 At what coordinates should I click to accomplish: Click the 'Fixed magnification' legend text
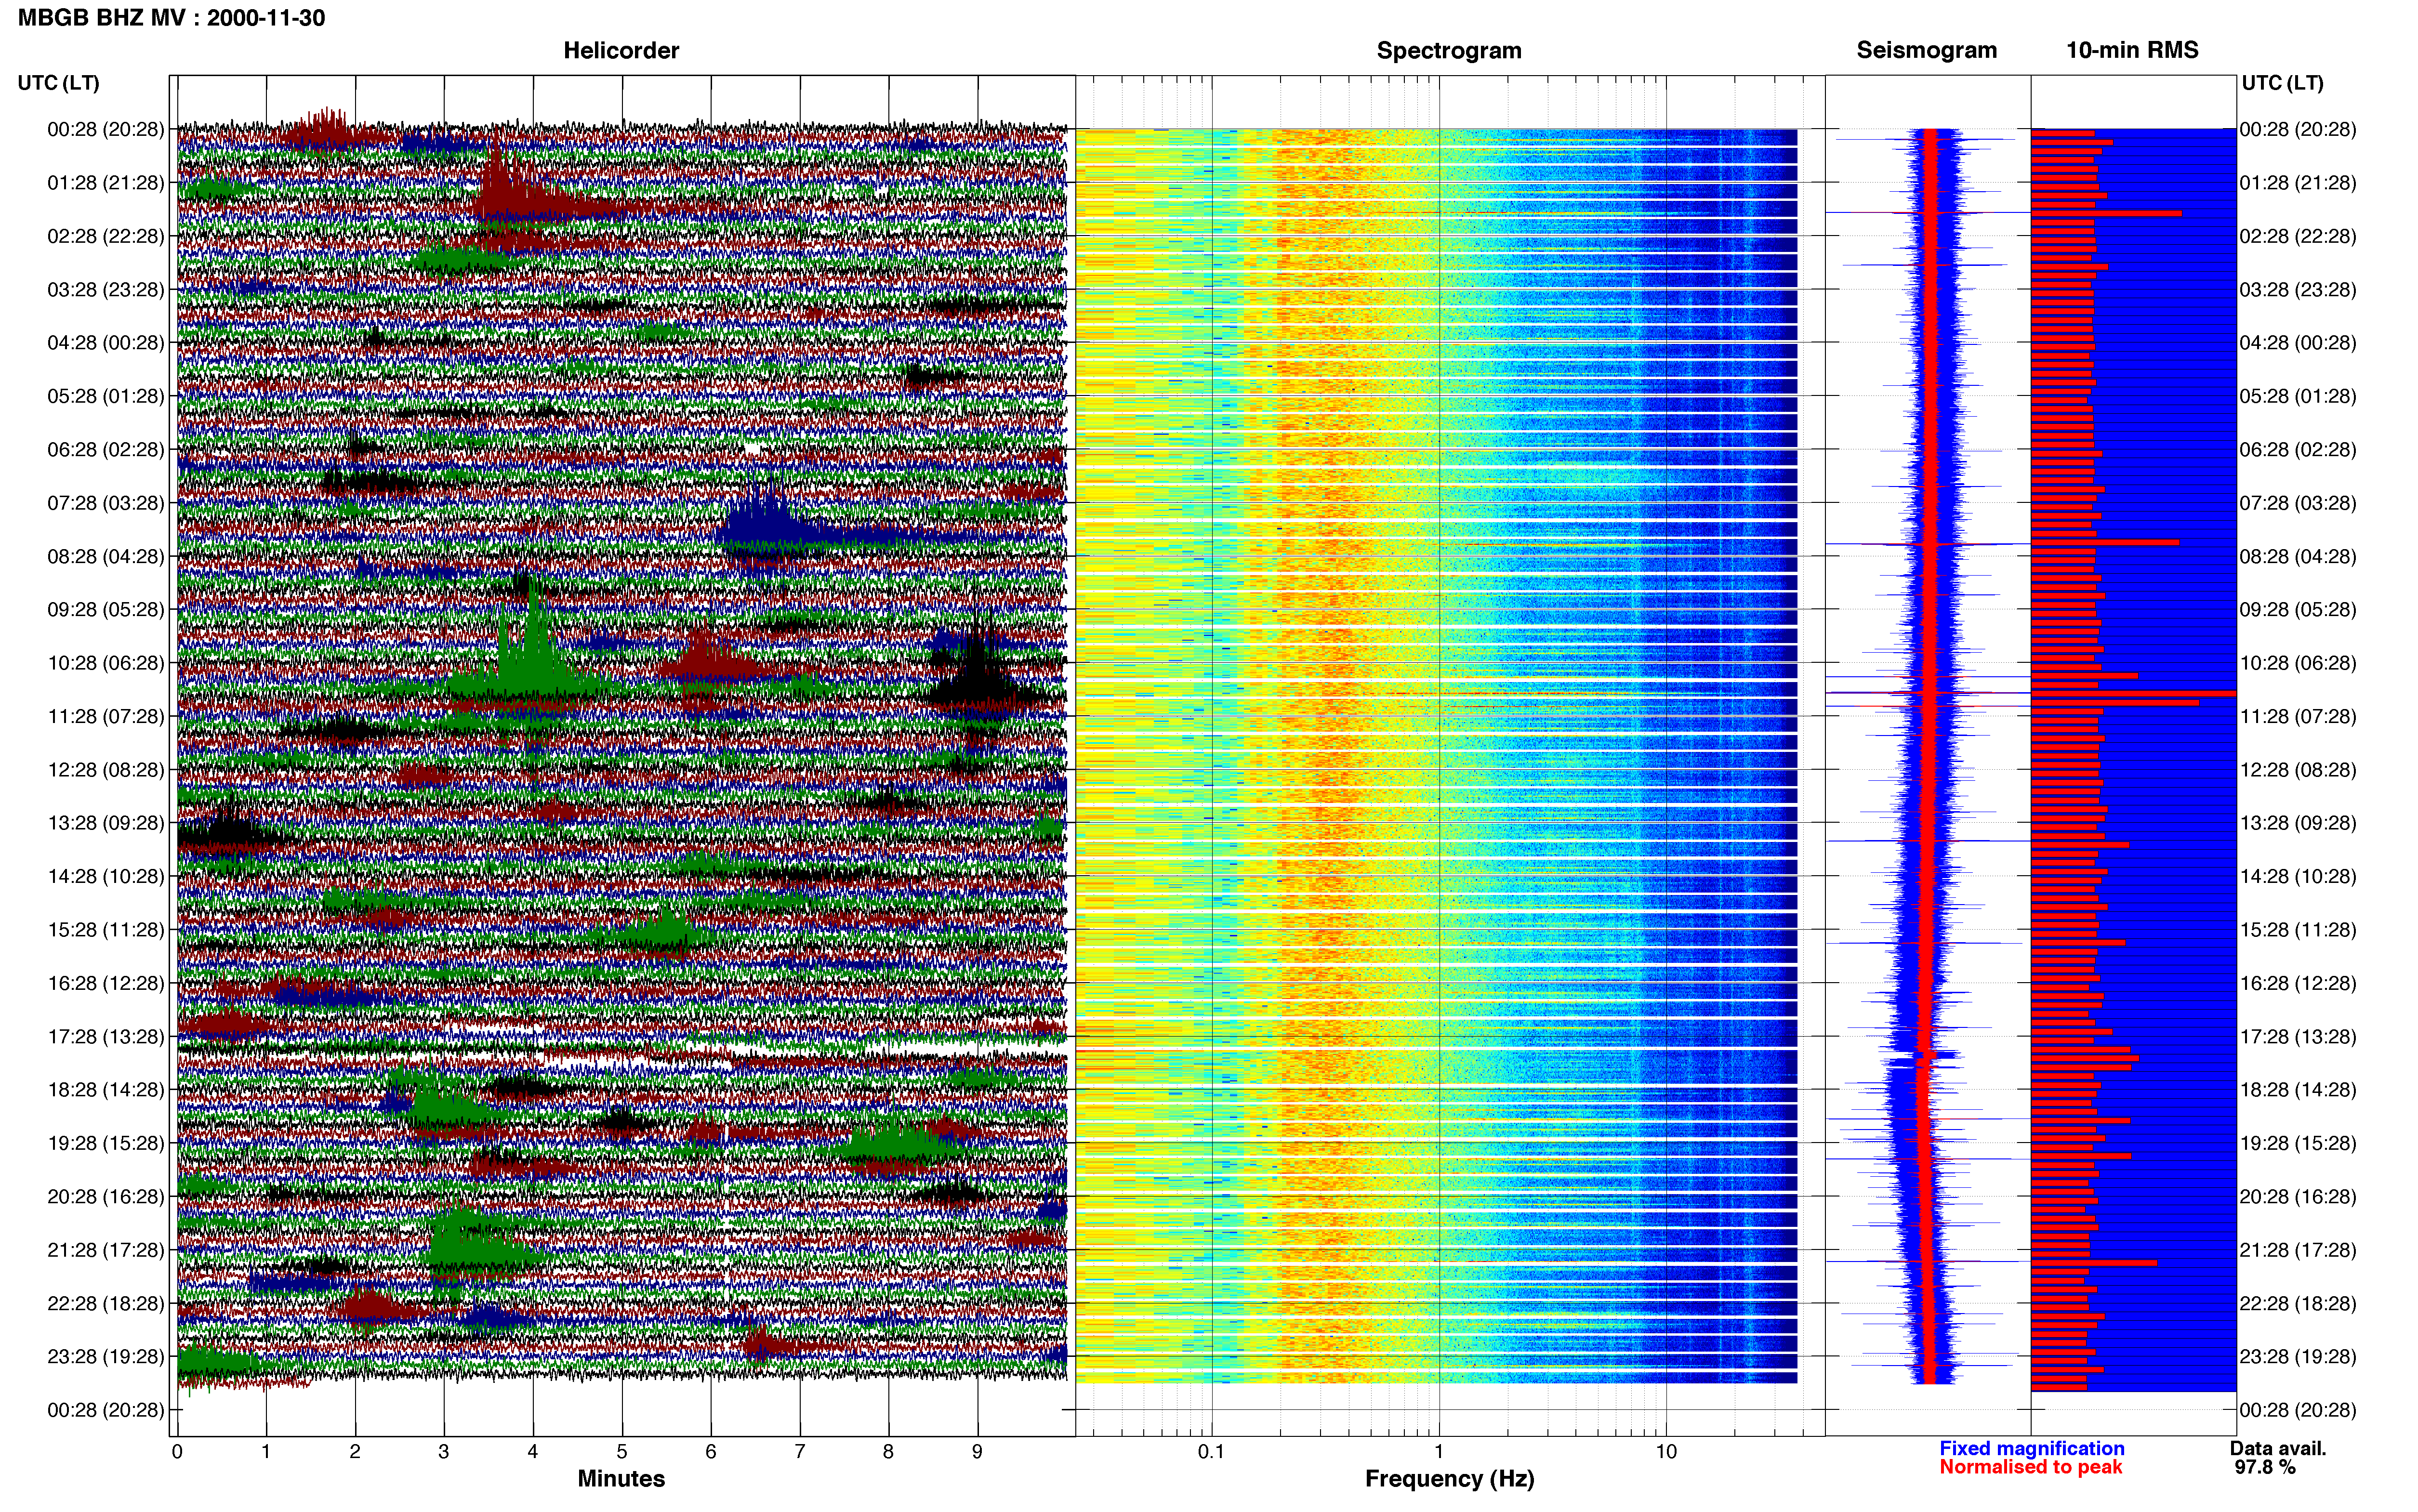coord(2032,1448)
